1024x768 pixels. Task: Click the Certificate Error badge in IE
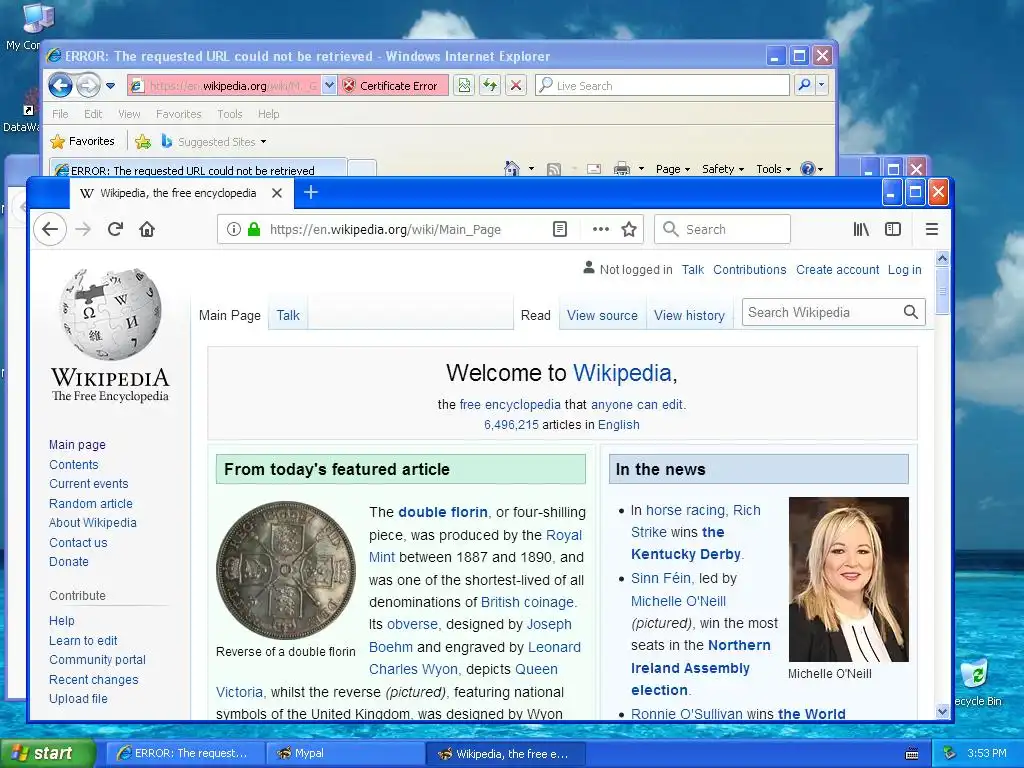393,86
